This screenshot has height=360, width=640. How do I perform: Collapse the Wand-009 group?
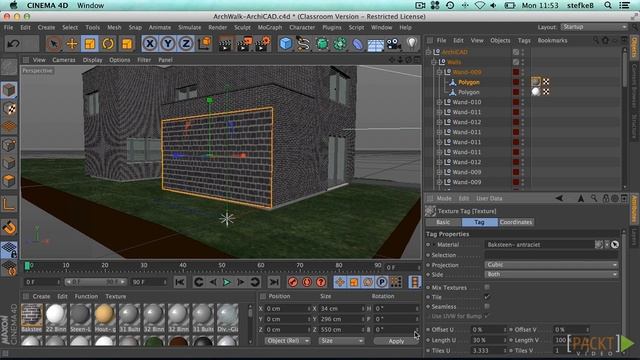coord(439,72)
